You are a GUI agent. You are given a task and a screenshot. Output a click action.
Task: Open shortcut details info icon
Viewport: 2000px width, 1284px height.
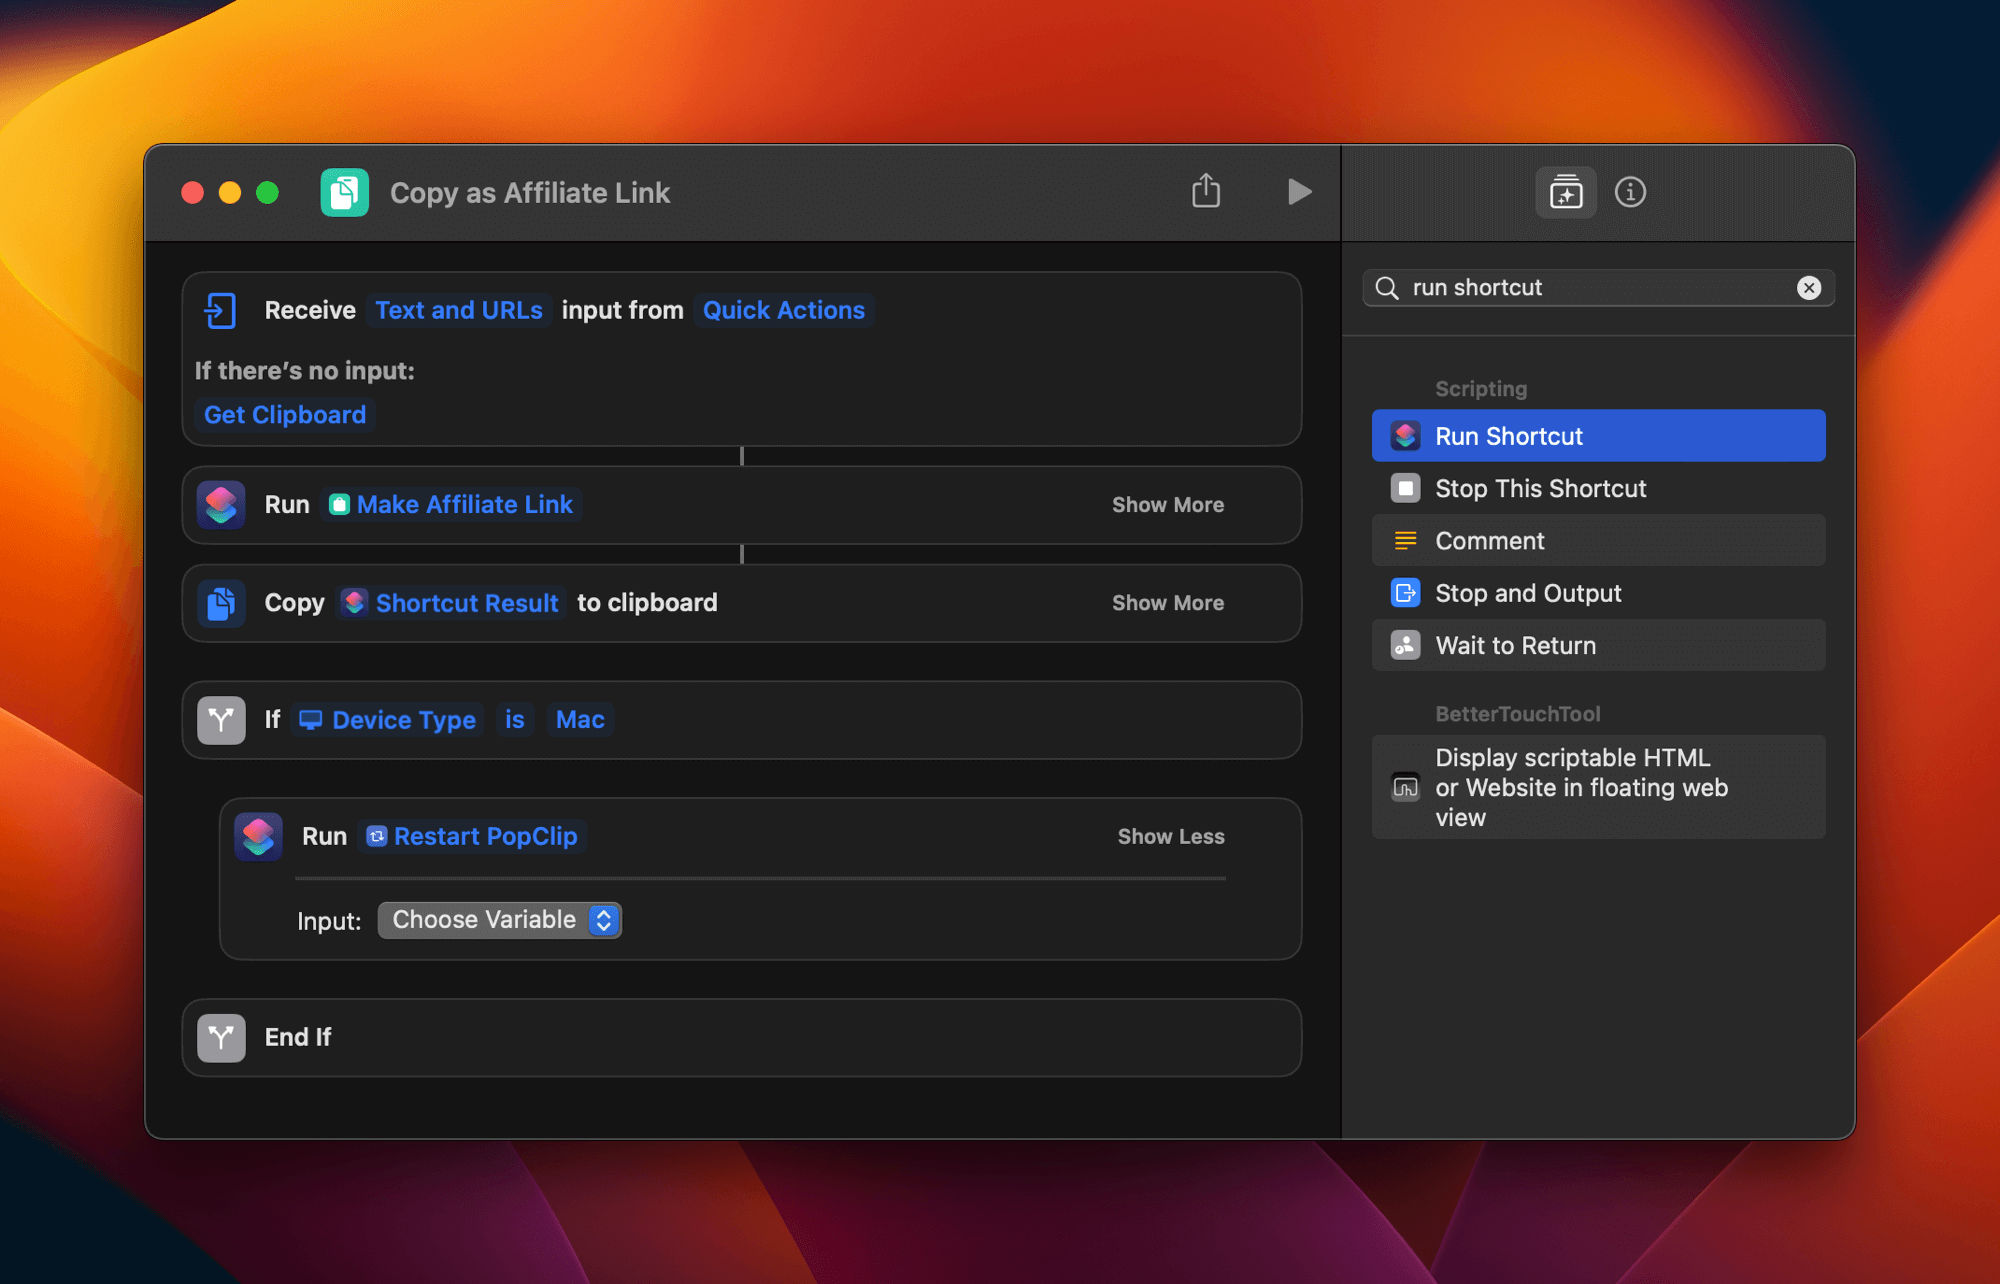pyautogui.click(x=1630, y=192)
